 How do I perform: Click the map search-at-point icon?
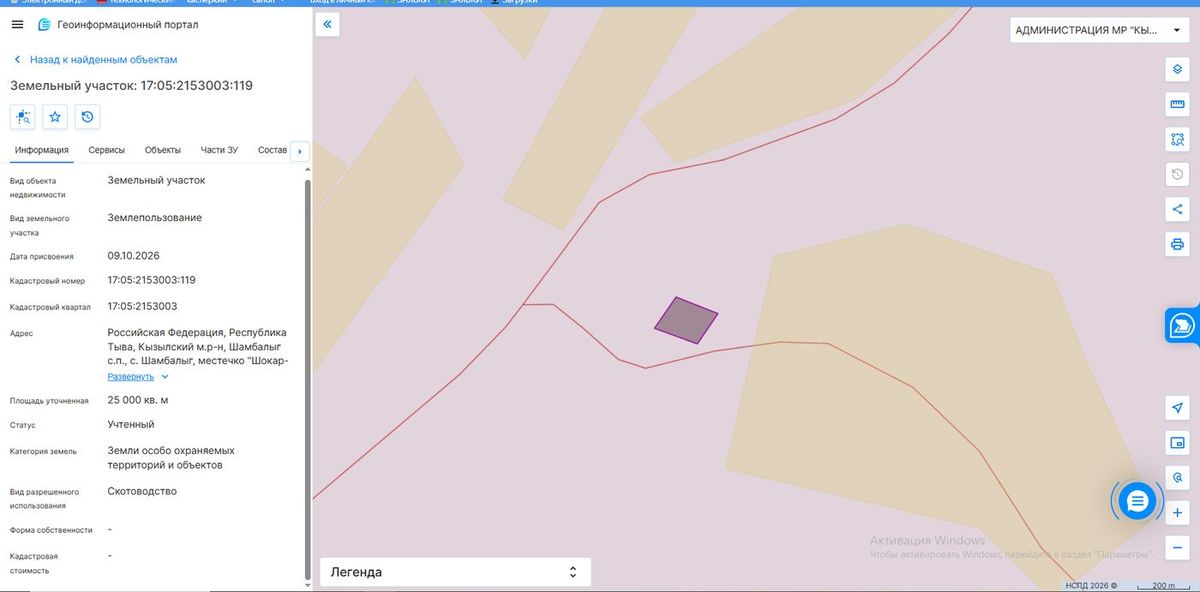[1177, 478]
